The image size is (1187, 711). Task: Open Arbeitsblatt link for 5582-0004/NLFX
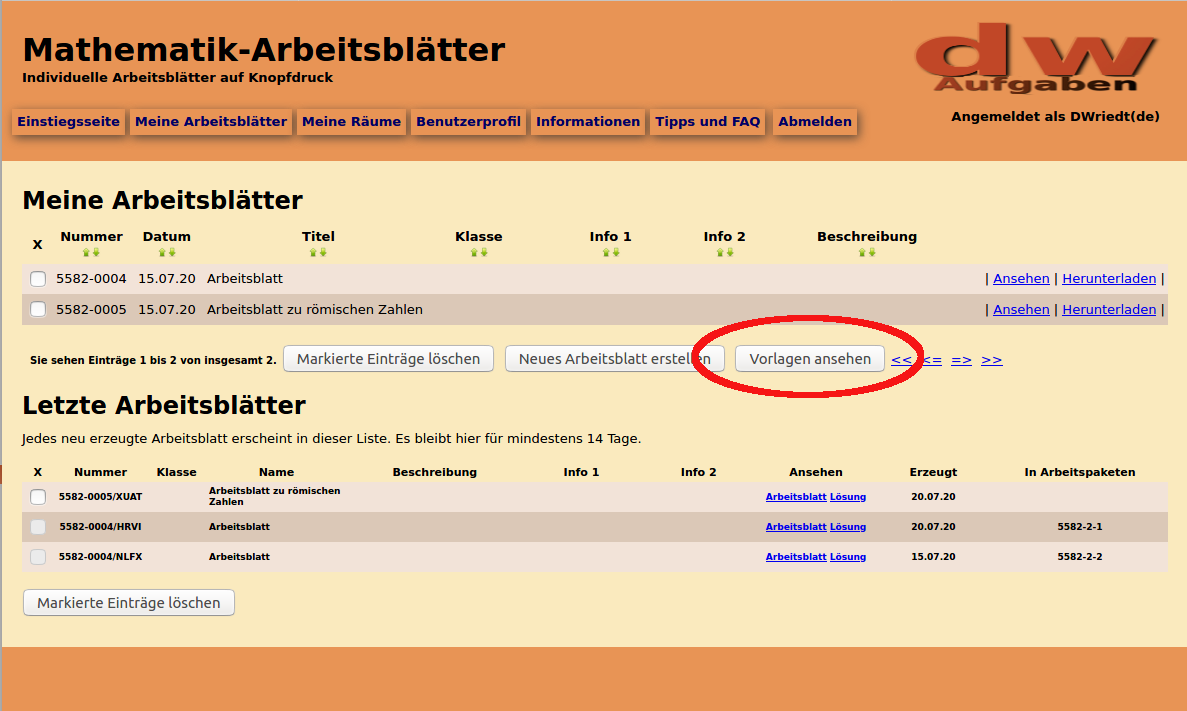coord(796,557)
